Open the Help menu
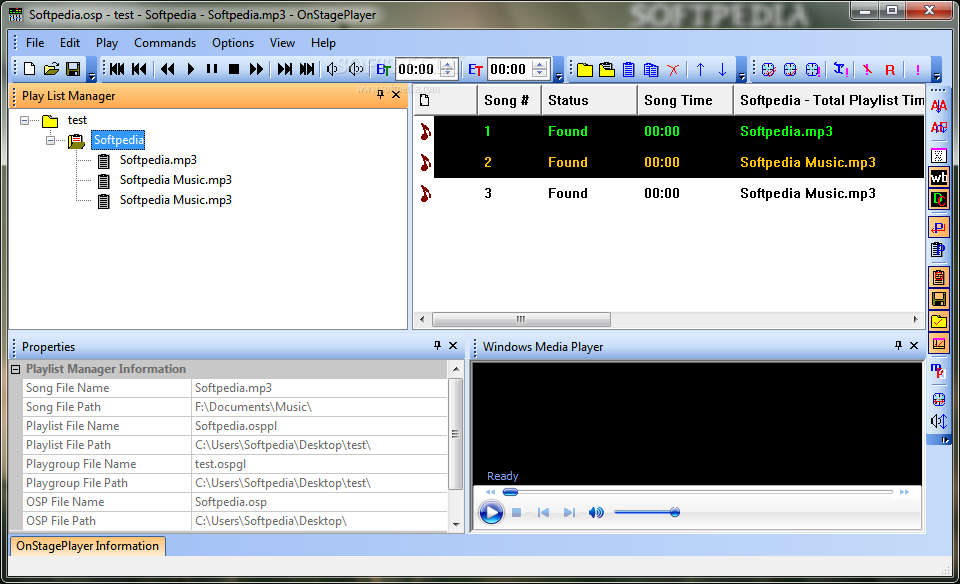The width and height of the screenshot is (960, 584). click(x=323, y=43)
